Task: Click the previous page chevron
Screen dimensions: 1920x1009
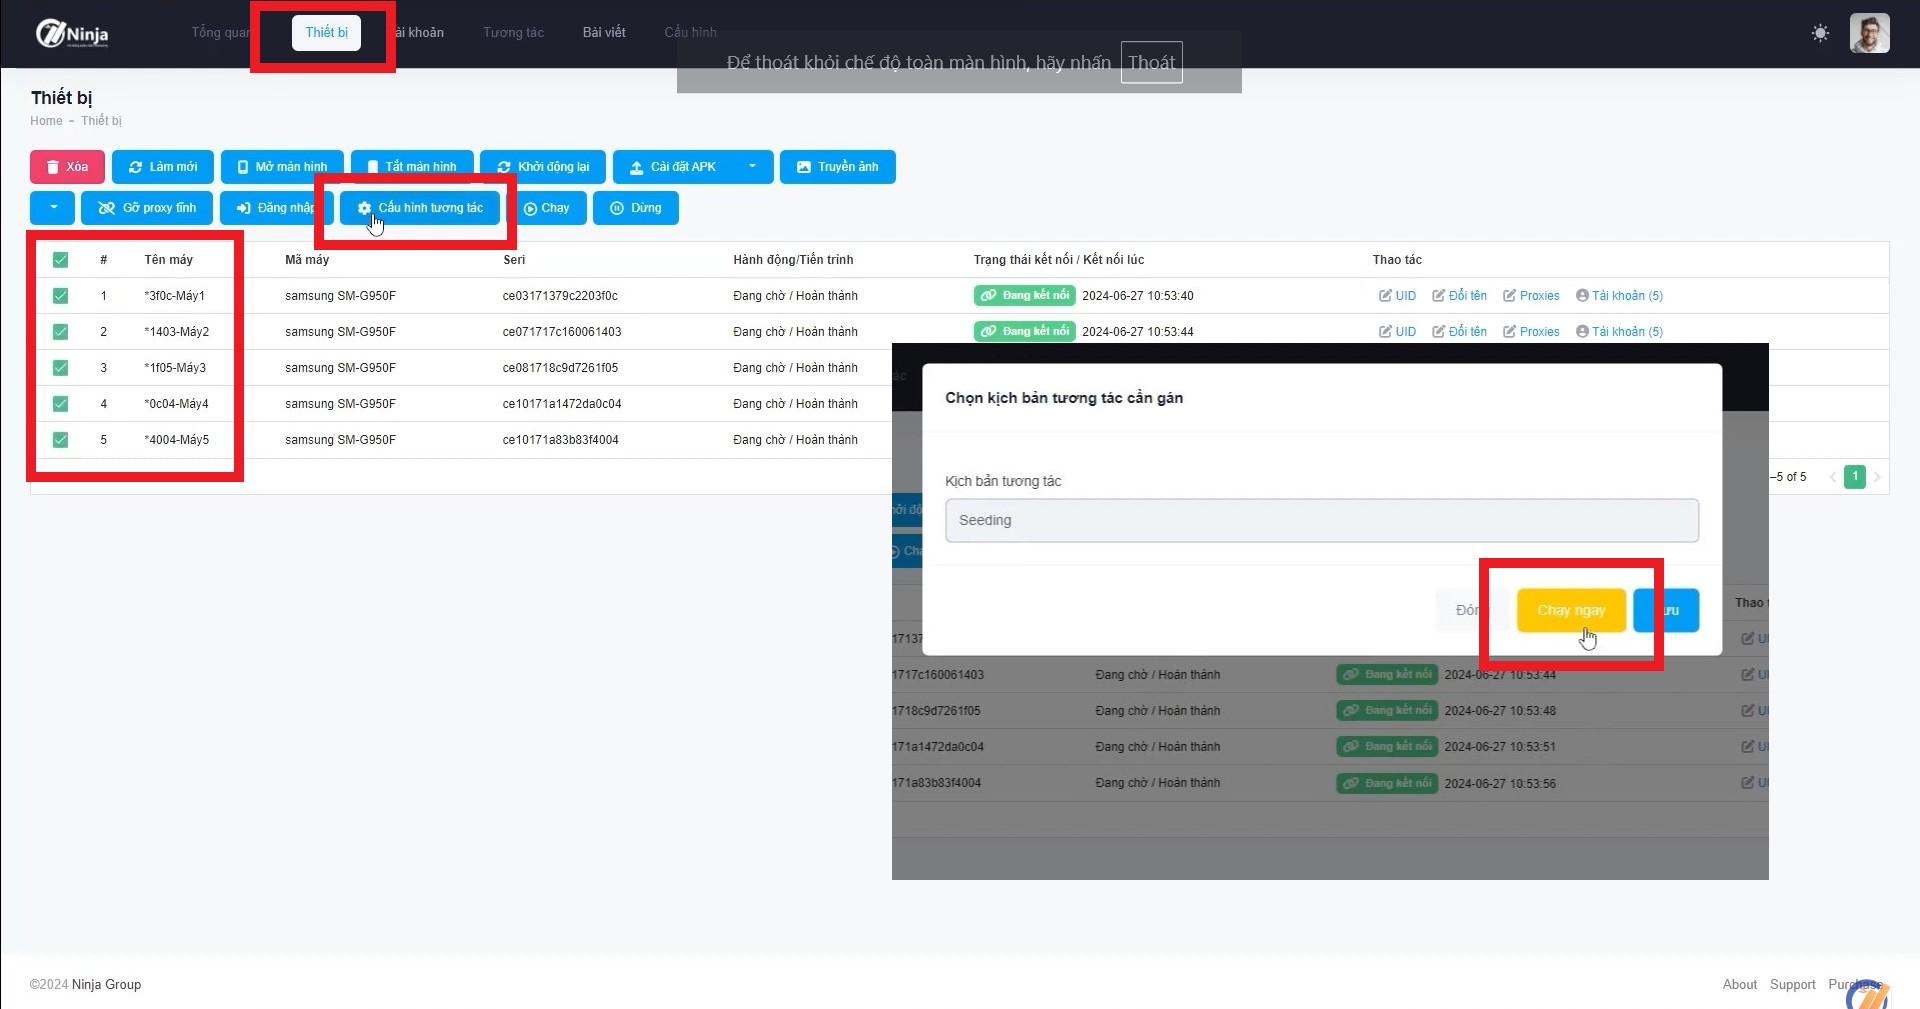Action: (x=1833, y=477)
